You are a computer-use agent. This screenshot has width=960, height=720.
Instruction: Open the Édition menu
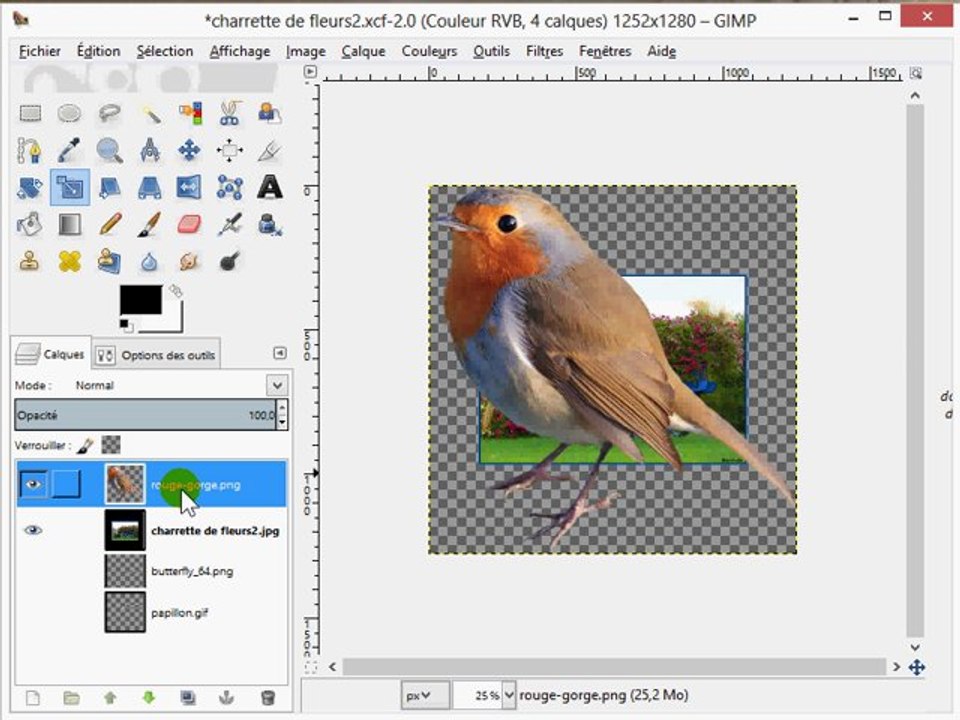pyautogui.click(x=99, y=51)
